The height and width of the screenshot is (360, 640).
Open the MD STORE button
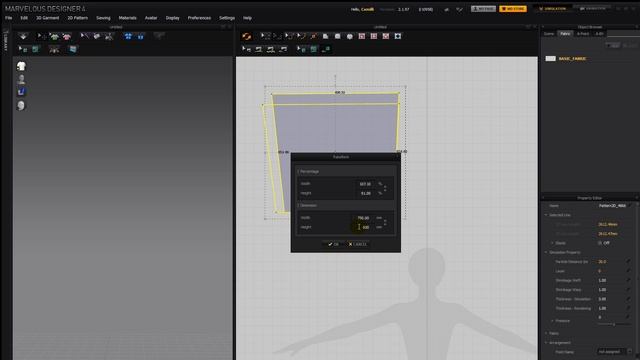coord(513,9)
